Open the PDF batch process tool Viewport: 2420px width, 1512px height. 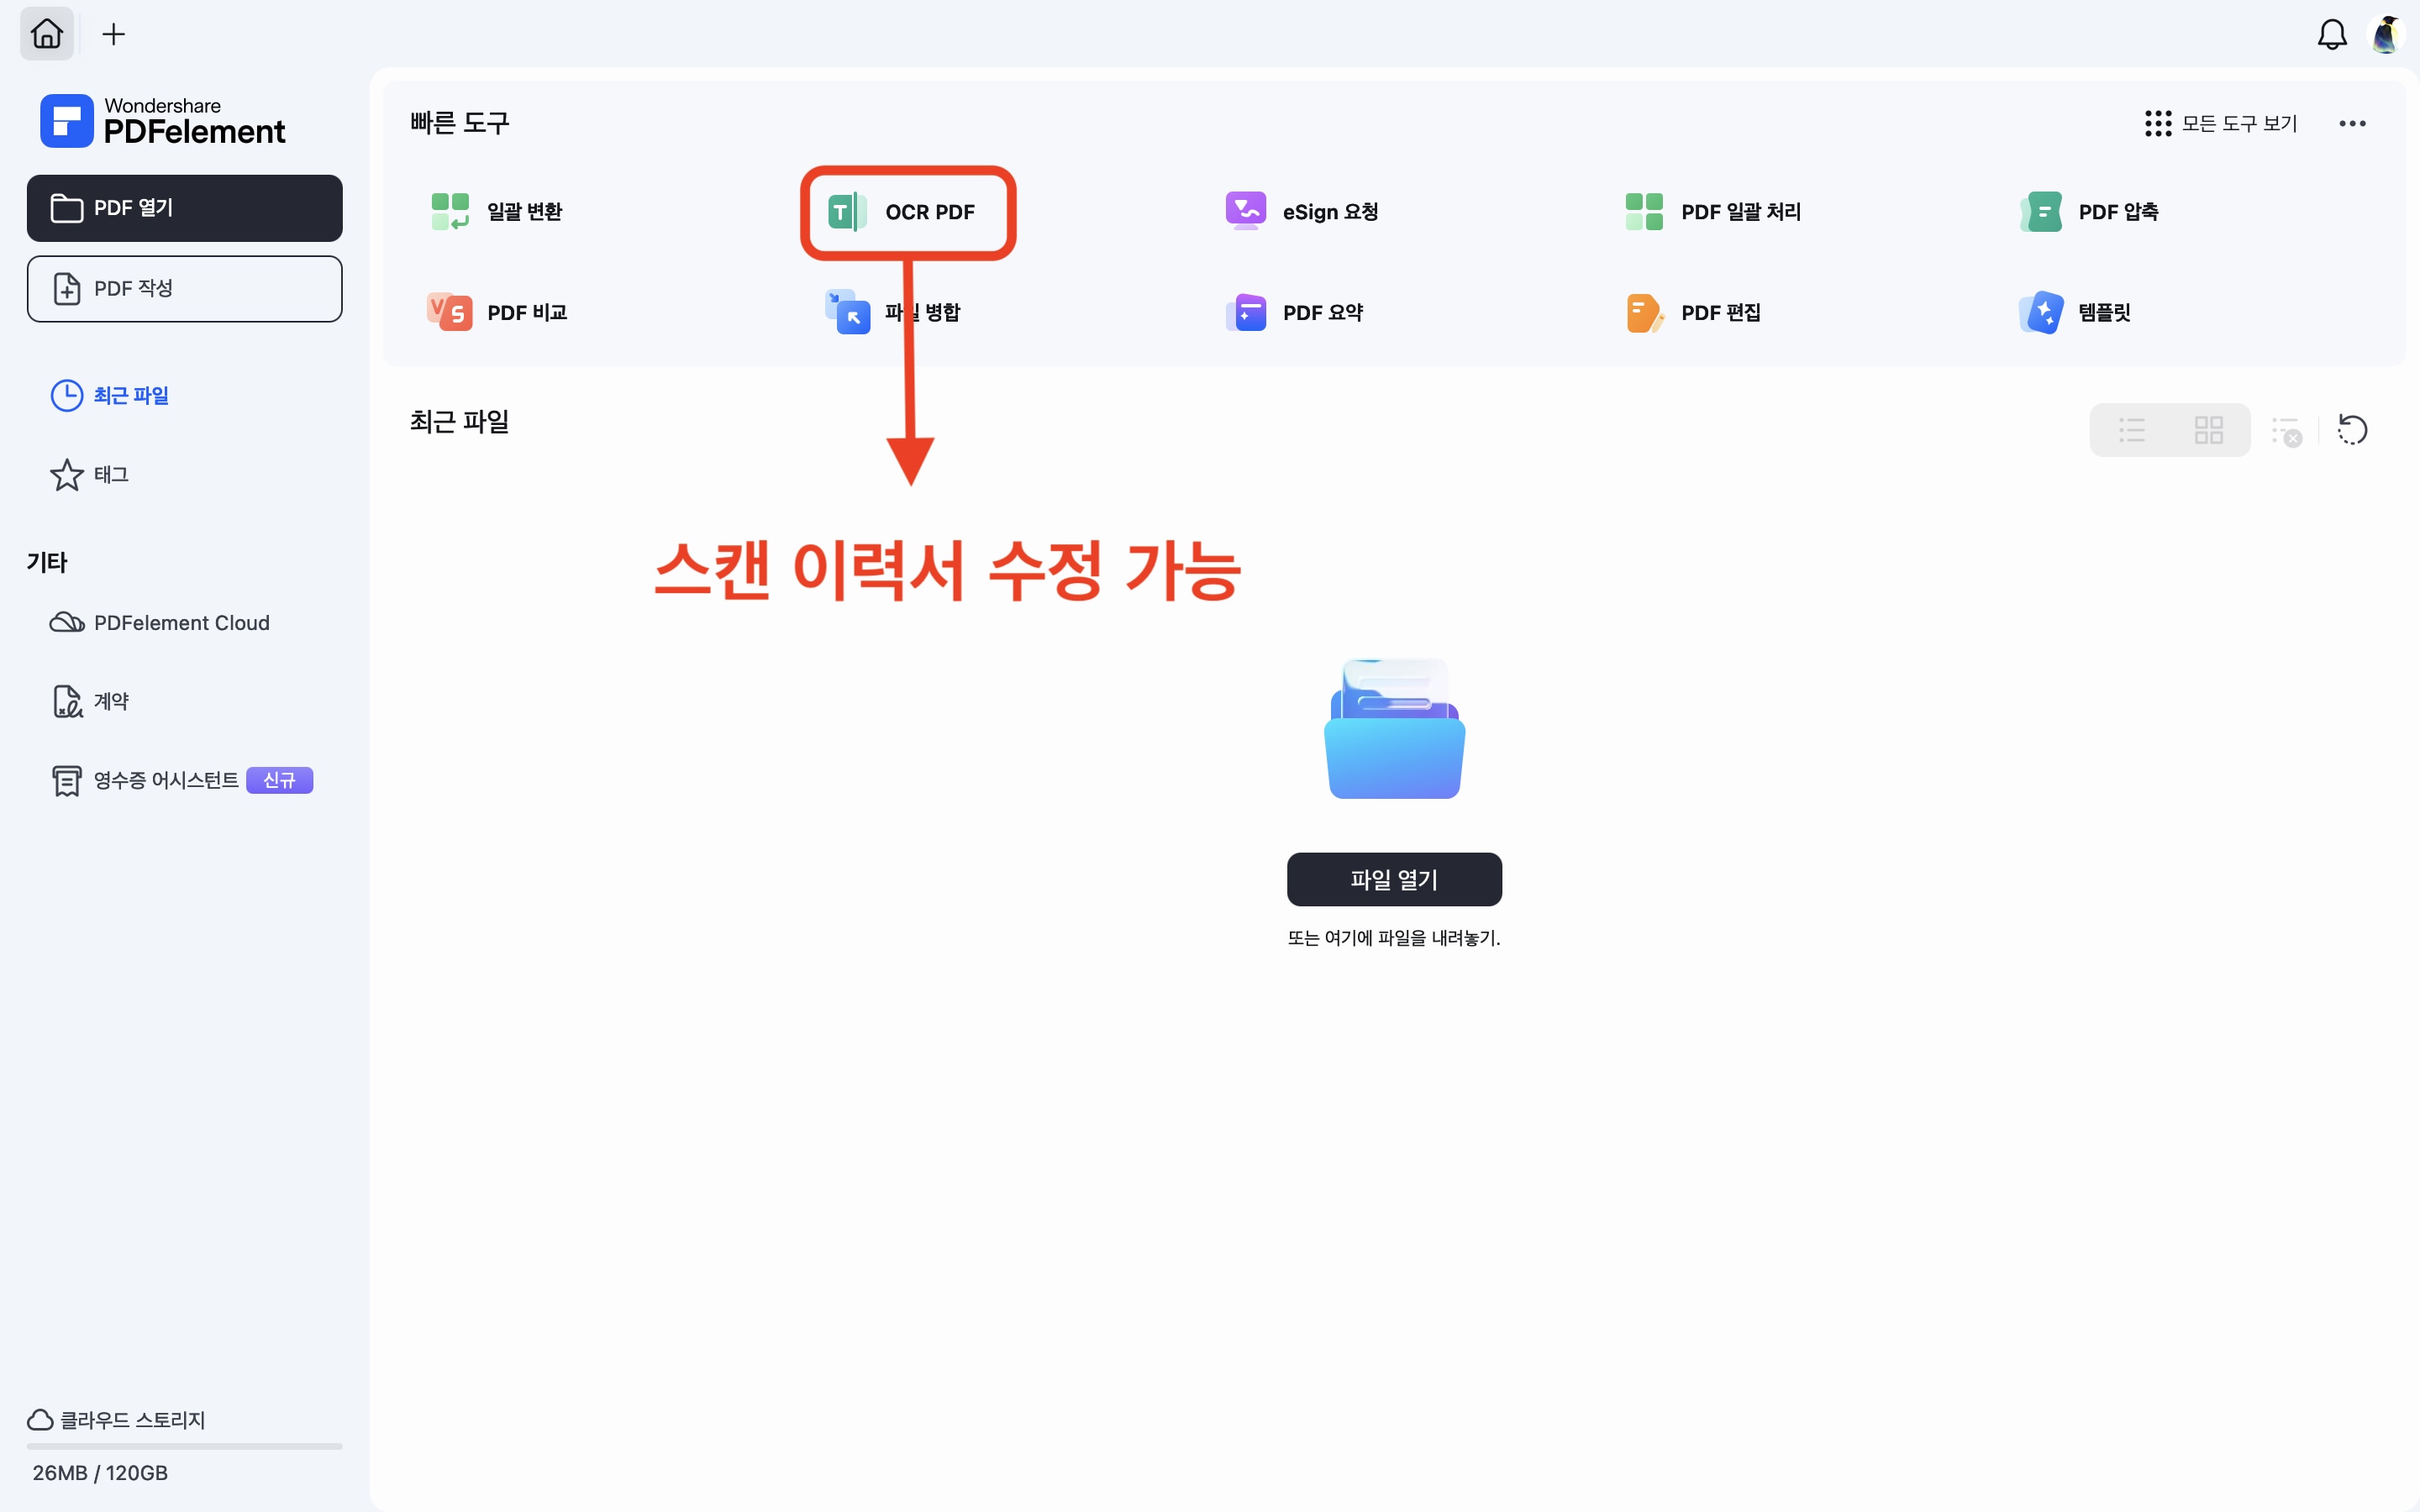click(1713, 212)
